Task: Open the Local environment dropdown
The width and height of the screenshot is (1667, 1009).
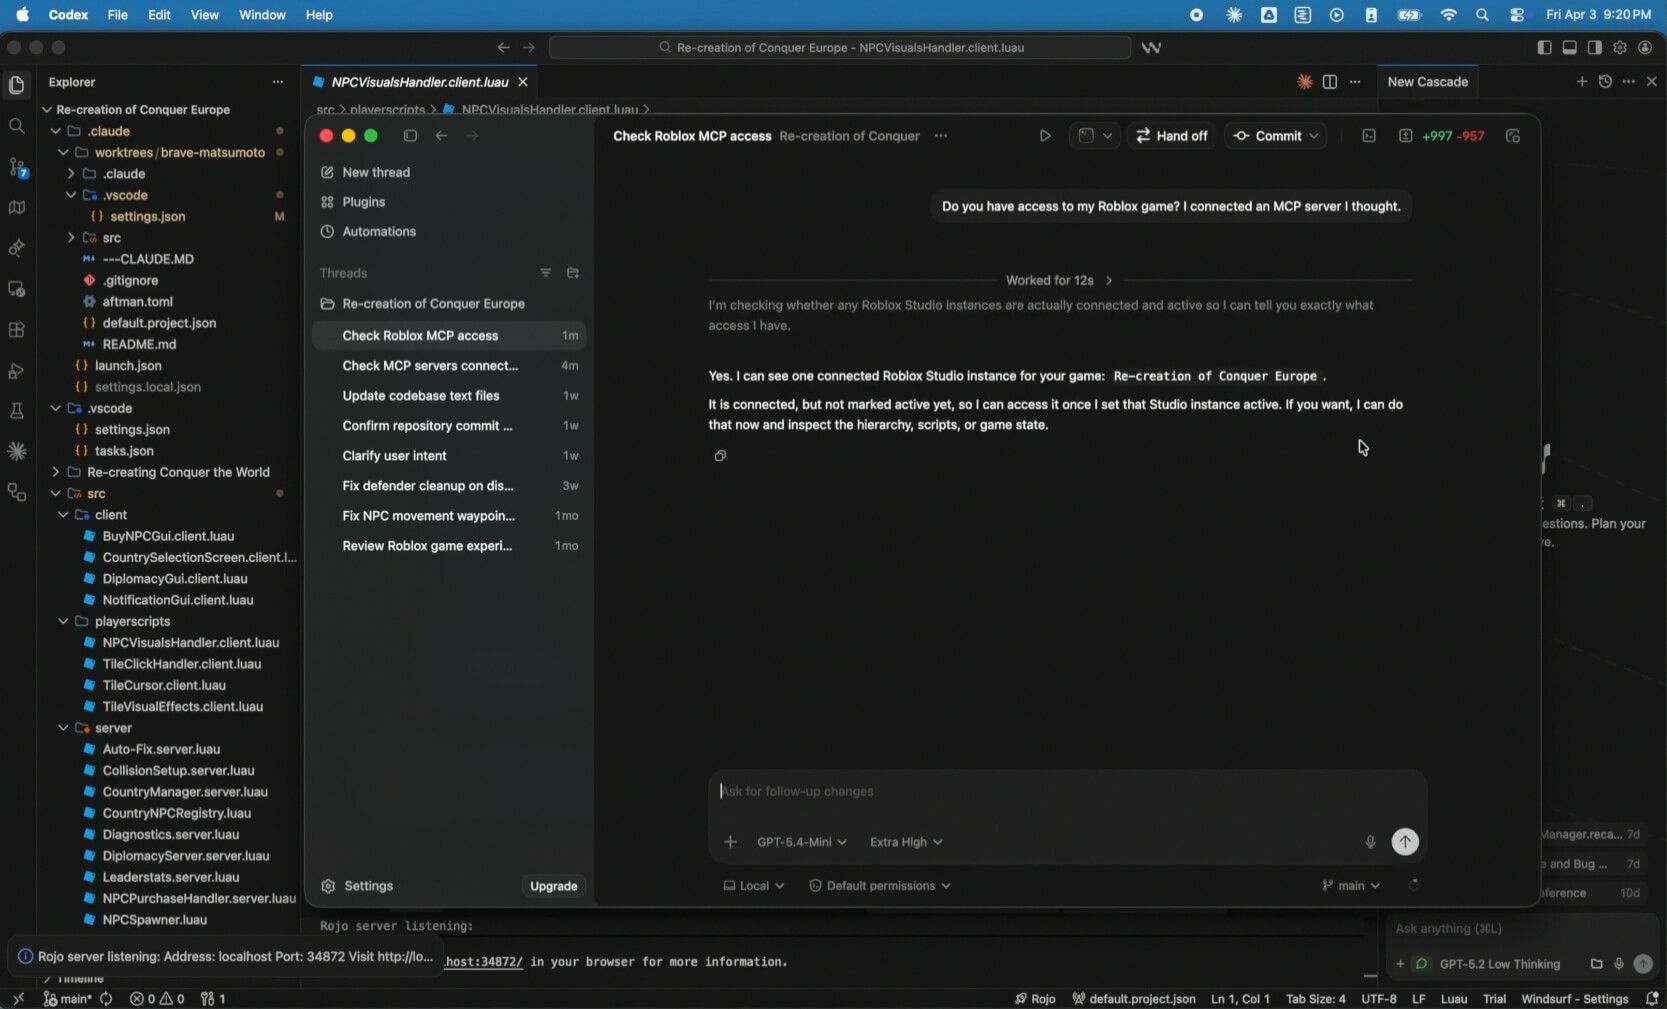Action: [754, 886]
